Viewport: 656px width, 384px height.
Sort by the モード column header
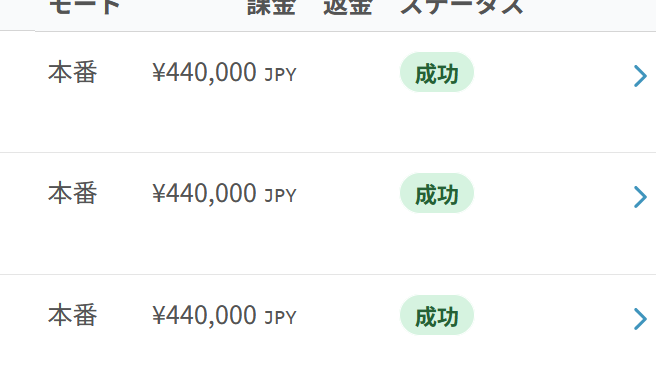tap(85, 7)
